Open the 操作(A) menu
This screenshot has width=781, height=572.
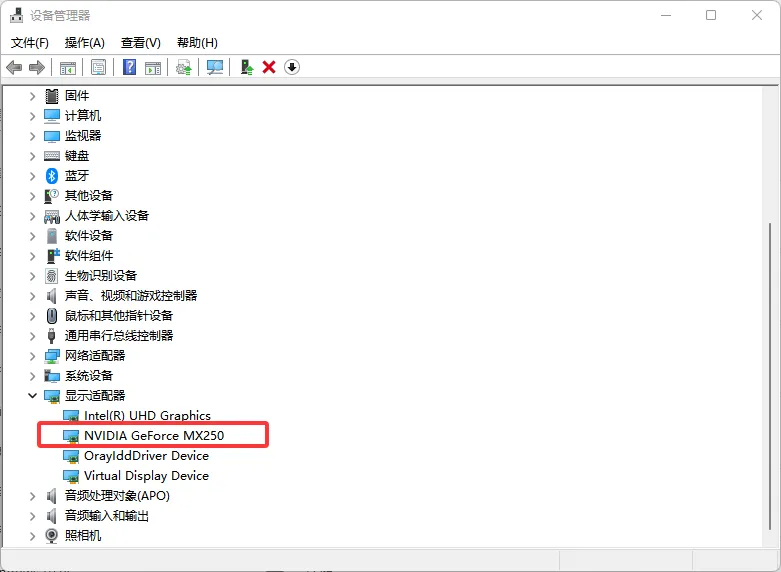coord(84,43)
